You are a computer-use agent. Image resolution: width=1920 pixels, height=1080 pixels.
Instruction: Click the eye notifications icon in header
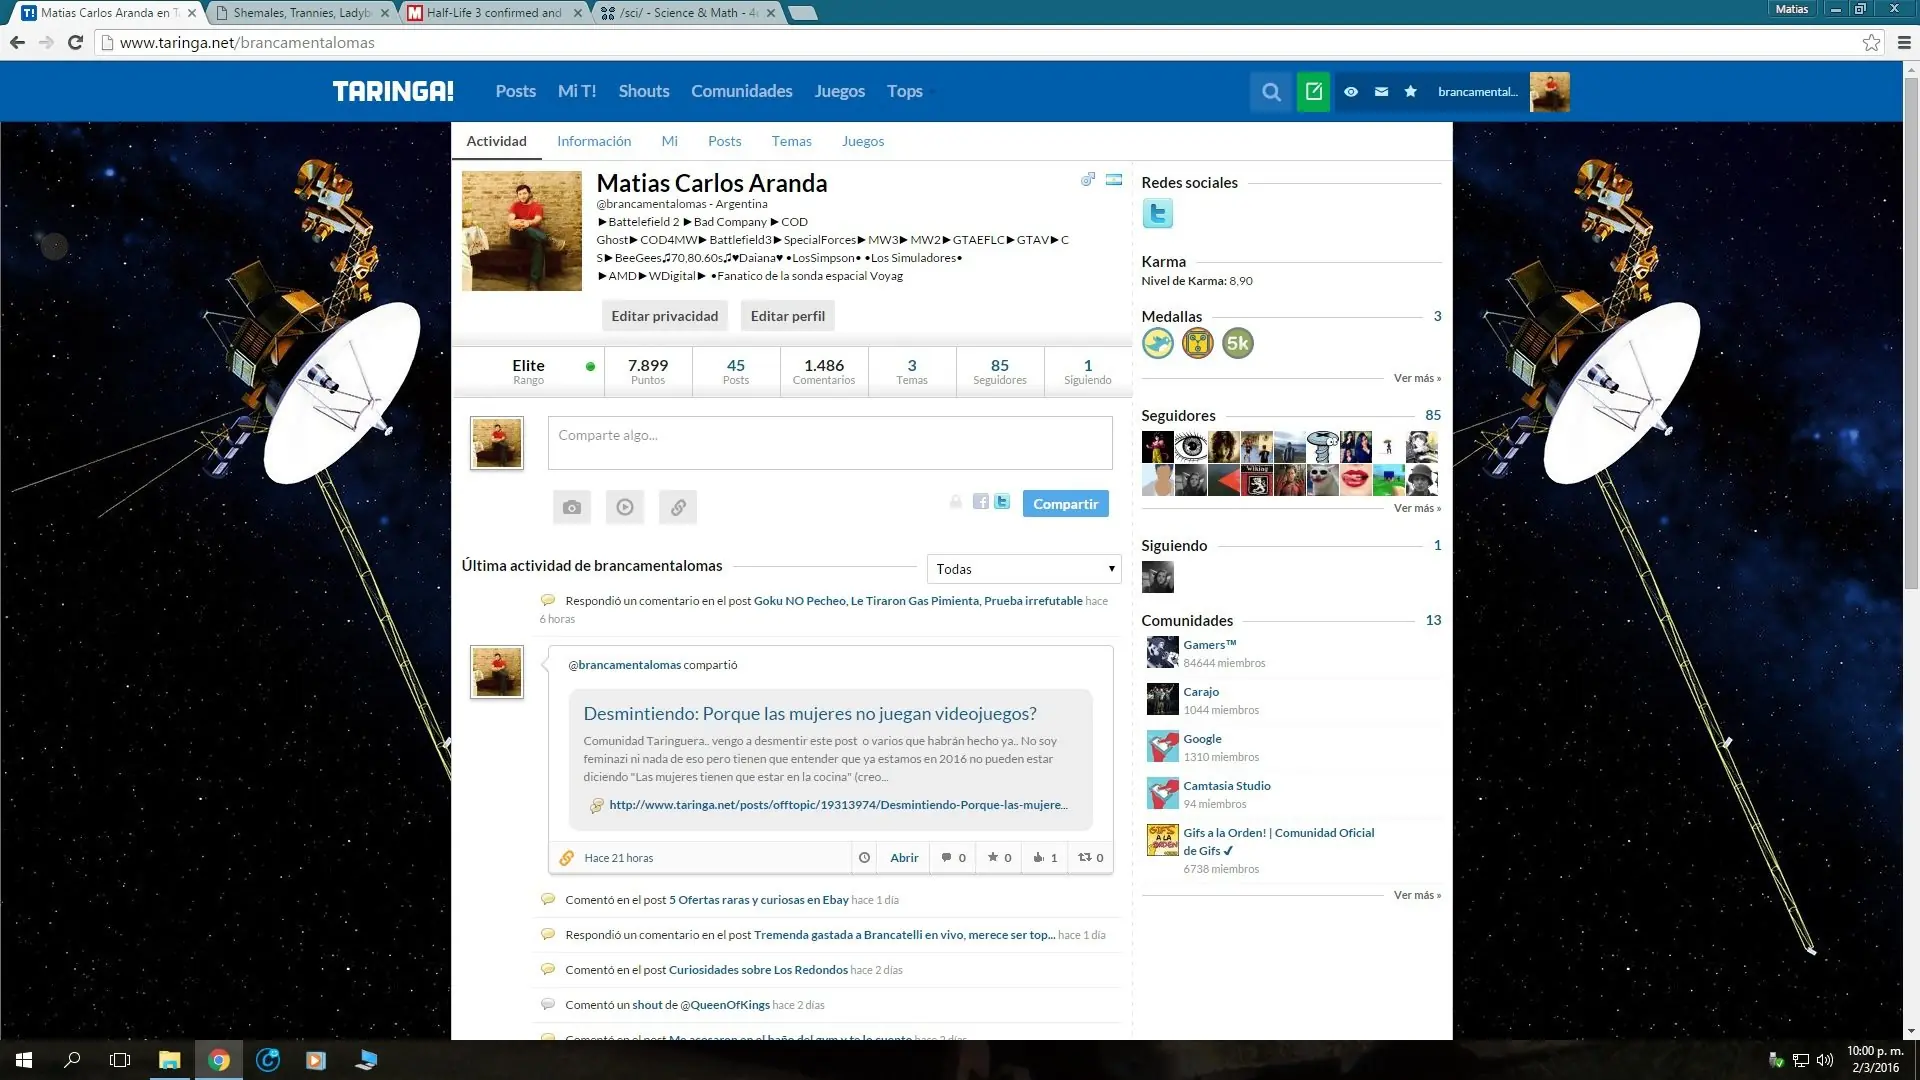(1350, 92)
